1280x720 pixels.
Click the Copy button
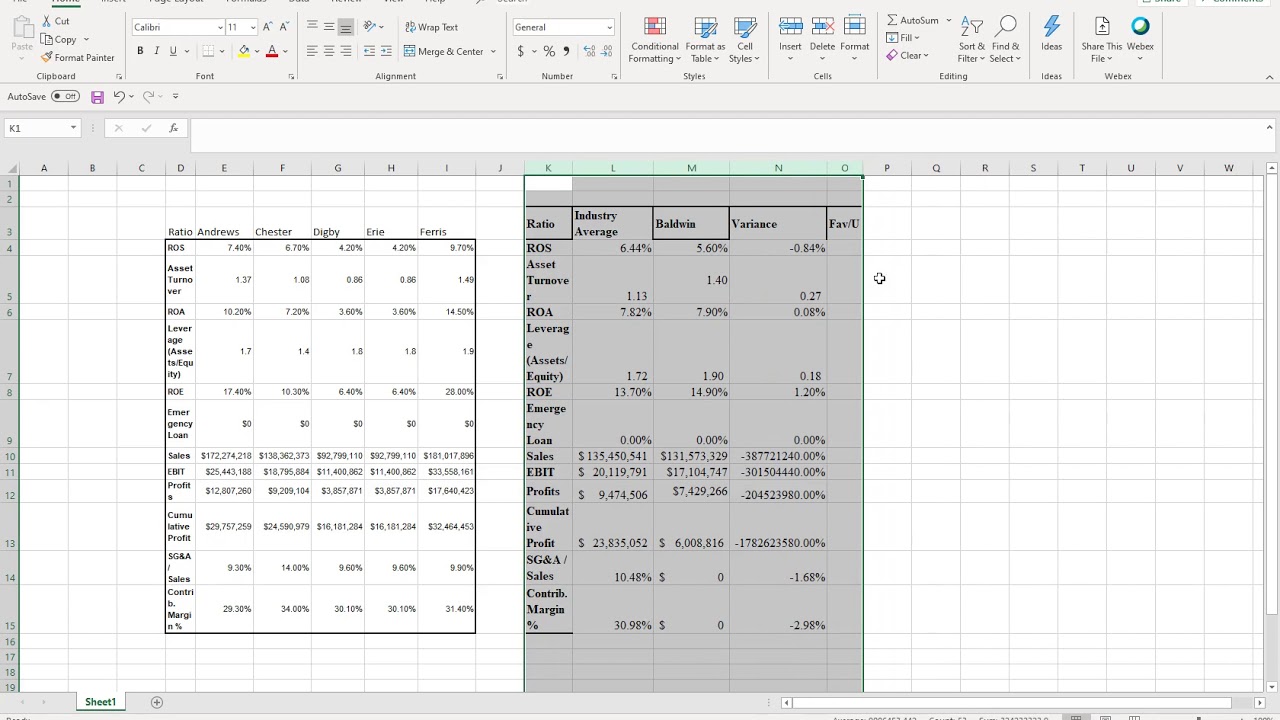tap(59, 39)
